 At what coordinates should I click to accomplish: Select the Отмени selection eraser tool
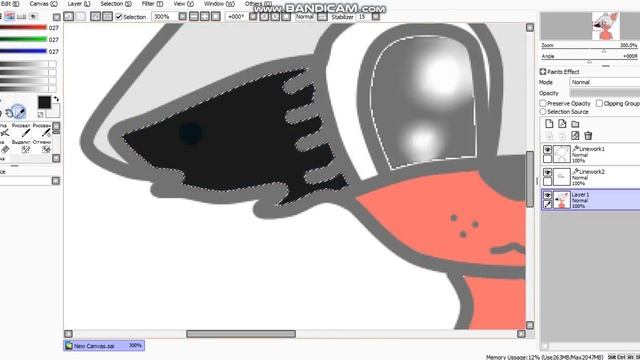pos(42,147)
